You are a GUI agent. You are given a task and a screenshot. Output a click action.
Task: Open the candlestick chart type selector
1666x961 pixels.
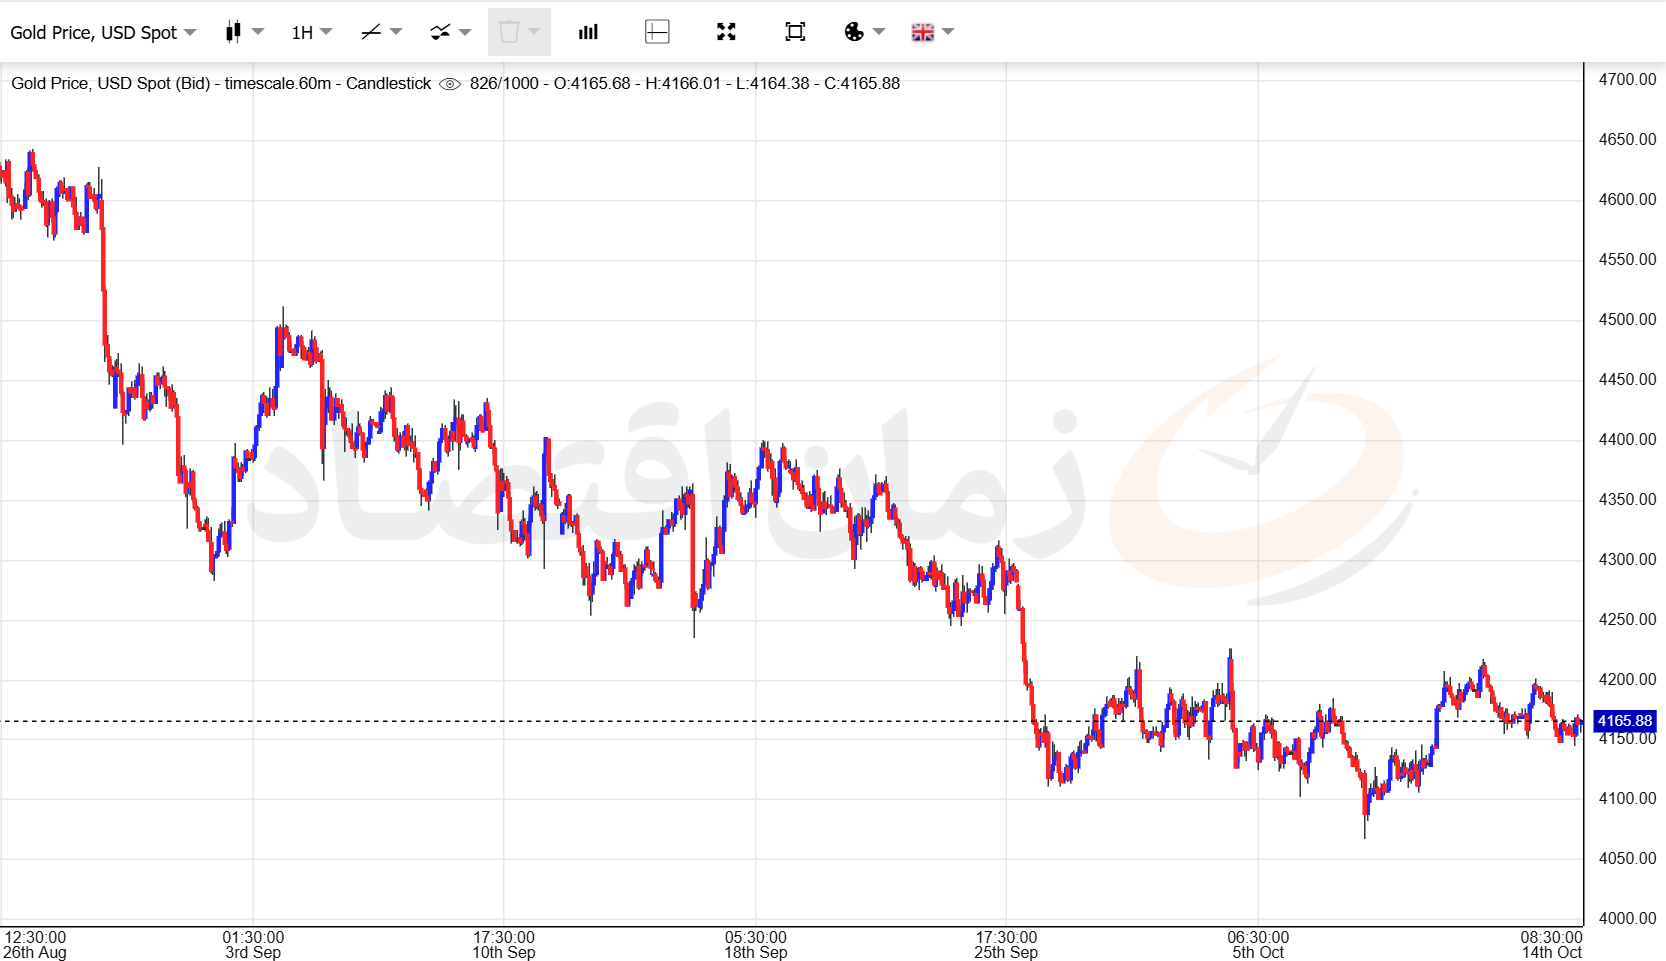pos(233,32)
